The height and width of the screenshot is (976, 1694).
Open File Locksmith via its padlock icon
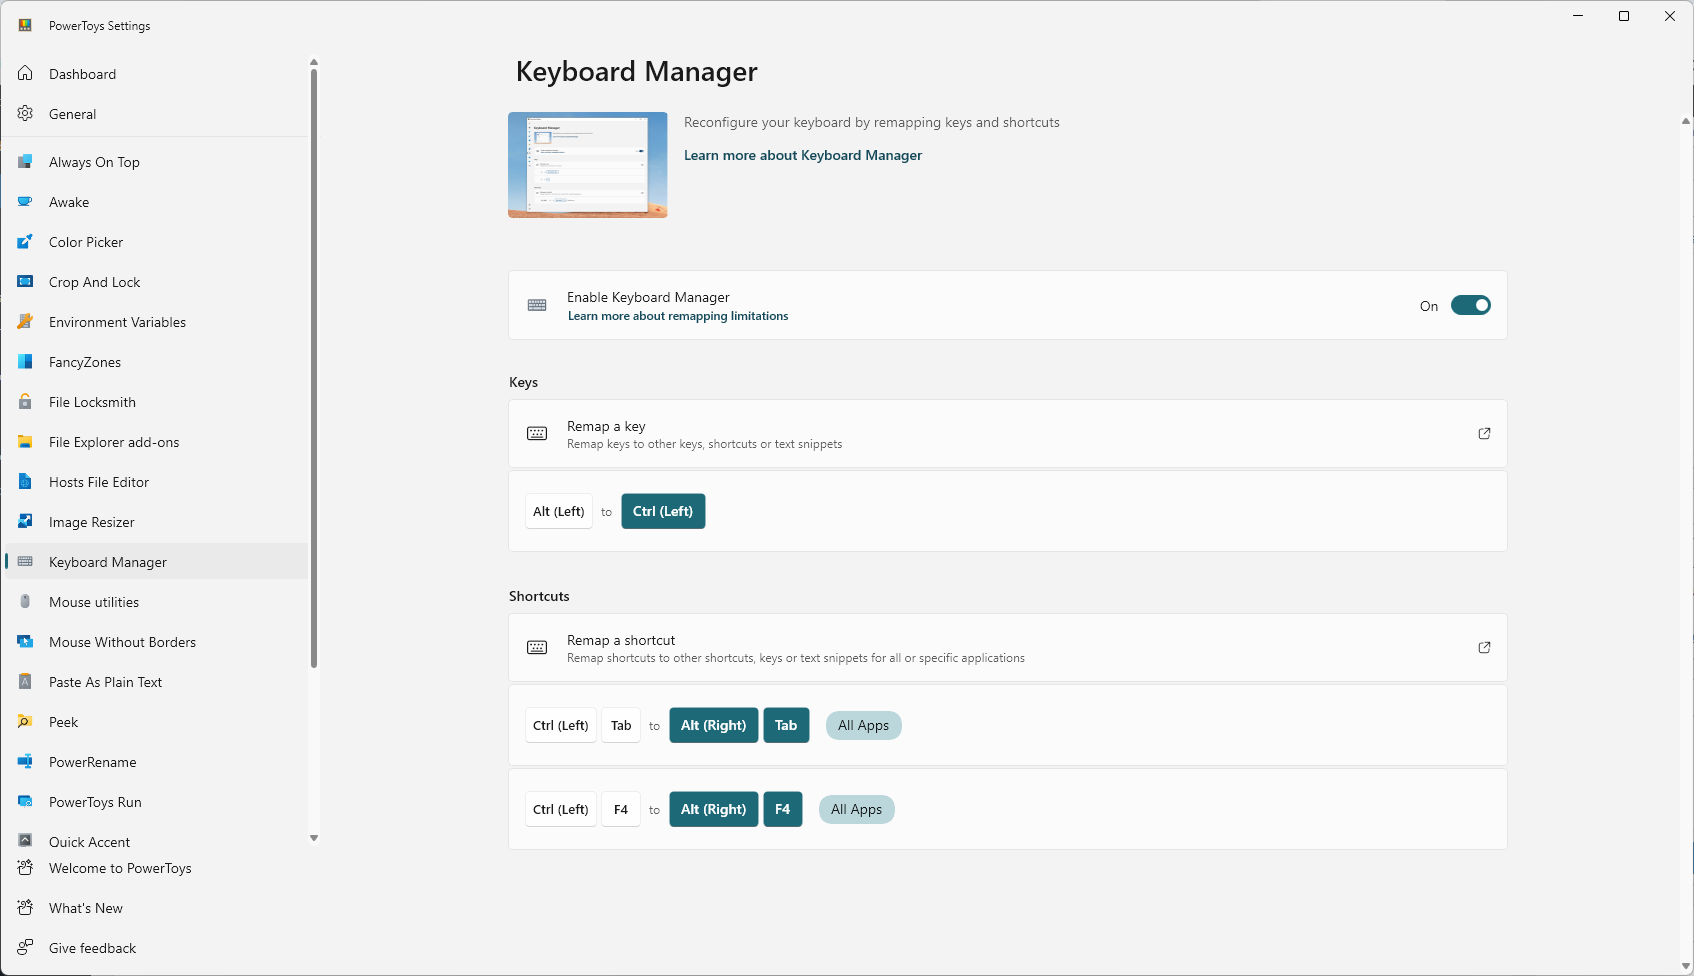coord(24,401)
